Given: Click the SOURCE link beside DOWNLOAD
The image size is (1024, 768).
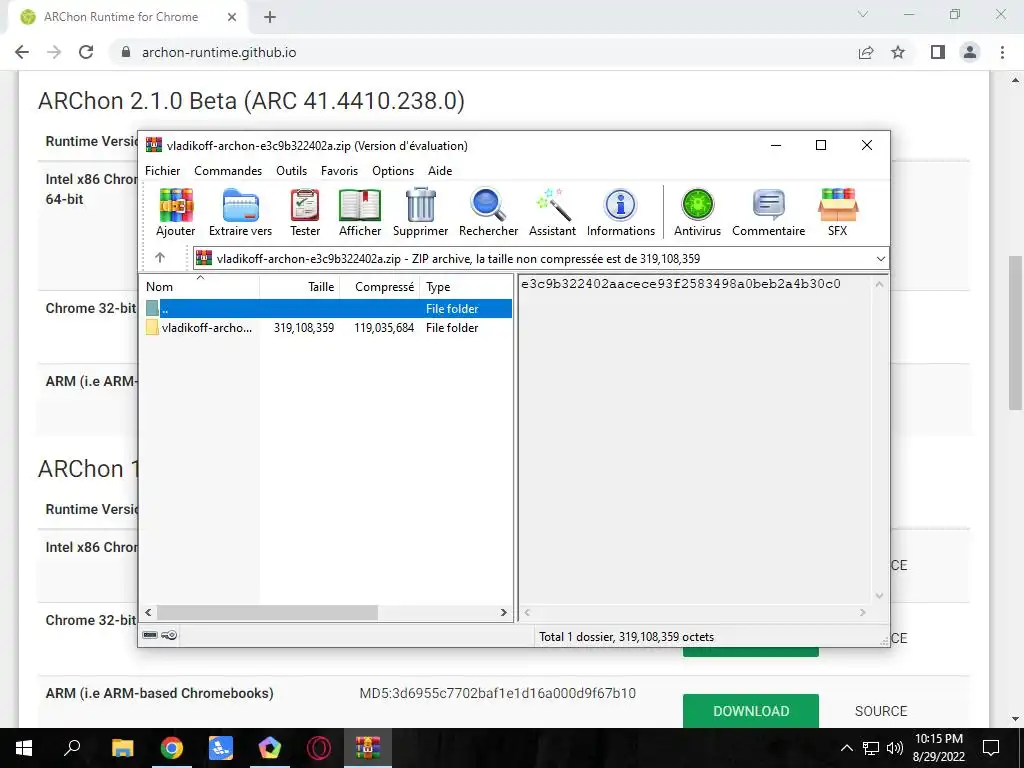Looking at the screenshot, I should click(881, 711).
